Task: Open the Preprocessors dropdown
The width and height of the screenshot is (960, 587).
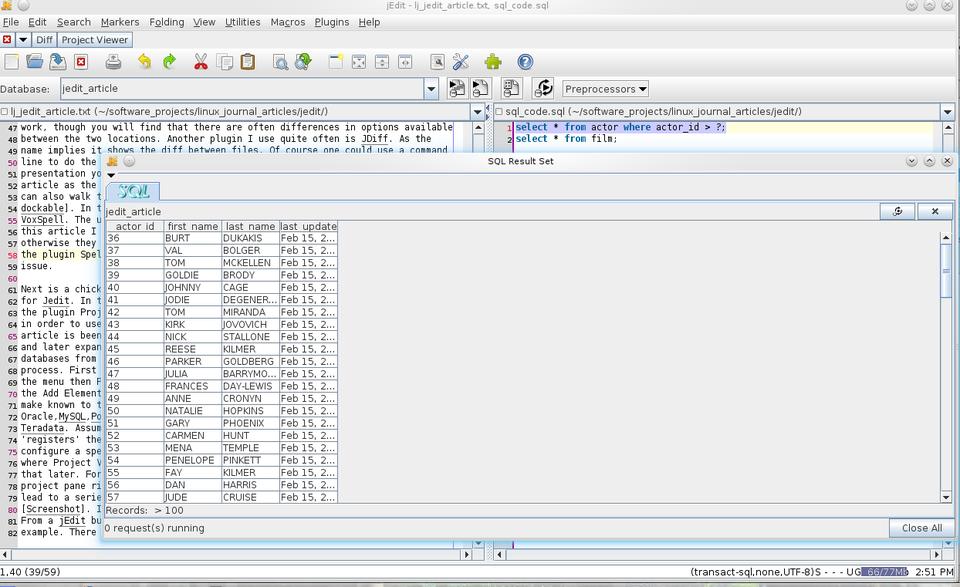Action: [x=605, y=89]
